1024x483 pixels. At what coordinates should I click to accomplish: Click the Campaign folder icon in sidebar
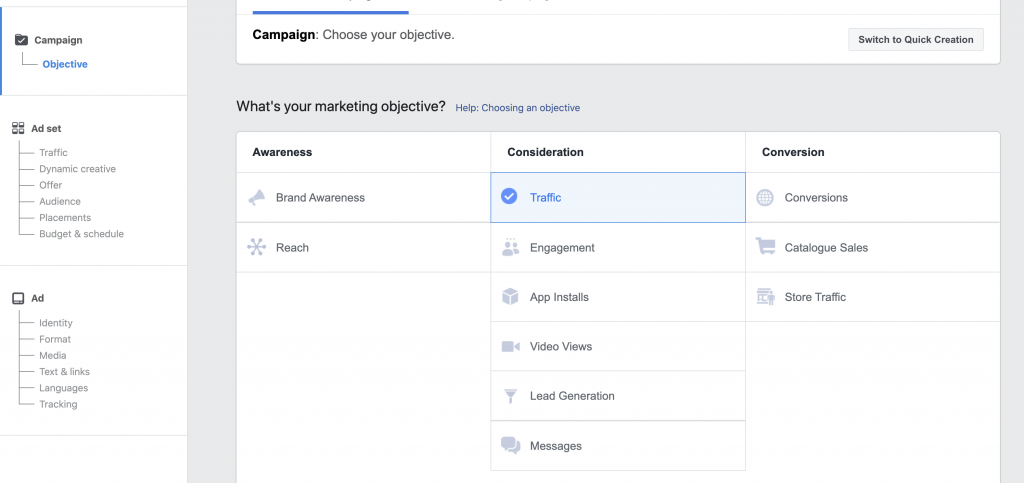click(x=21, y=40)
